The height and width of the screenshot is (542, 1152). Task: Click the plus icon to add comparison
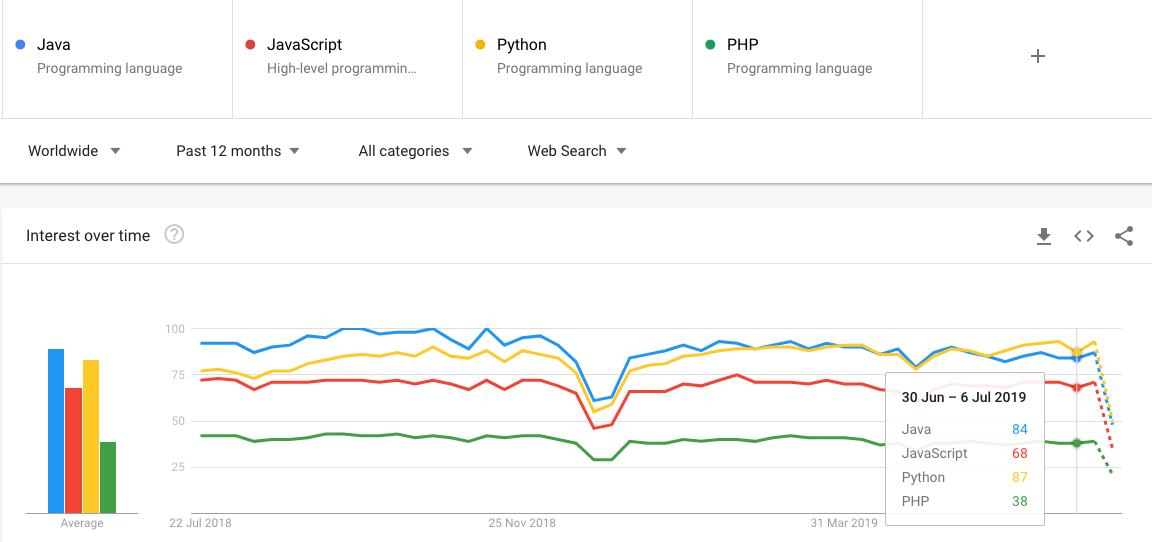tap(1037, 57)
